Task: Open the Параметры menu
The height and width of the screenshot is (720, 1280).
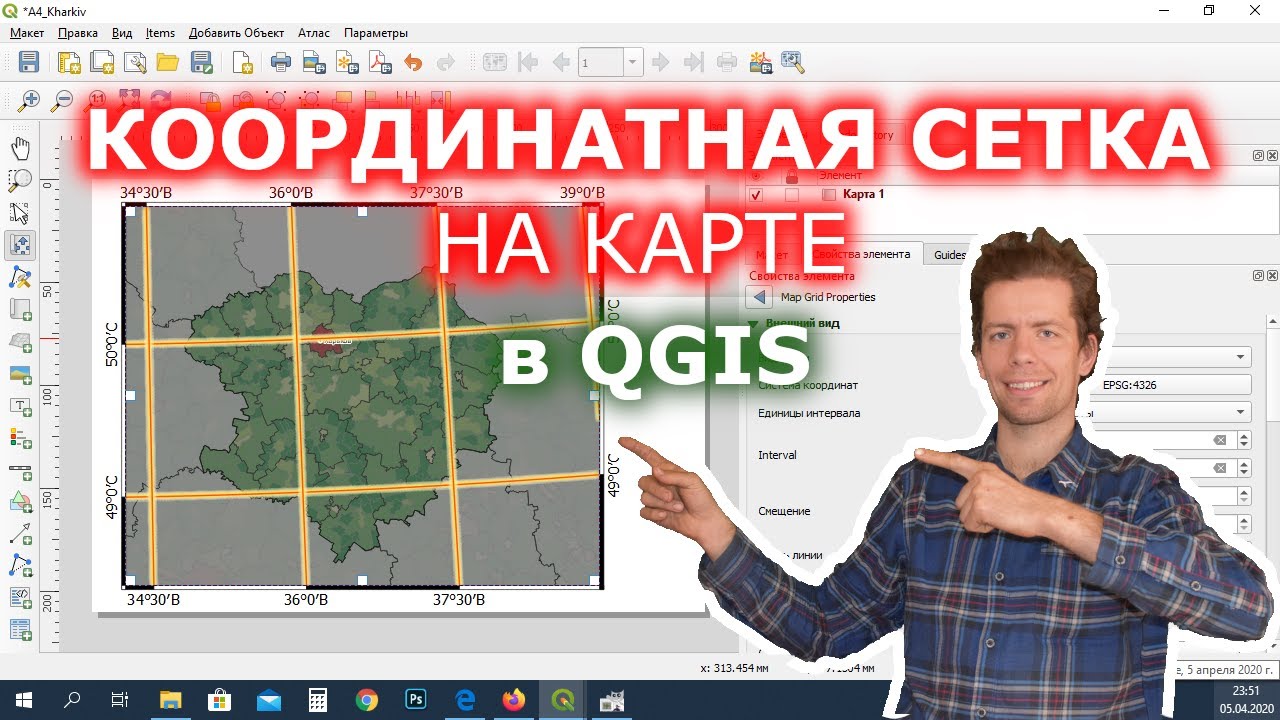Action: coord(376,33)
